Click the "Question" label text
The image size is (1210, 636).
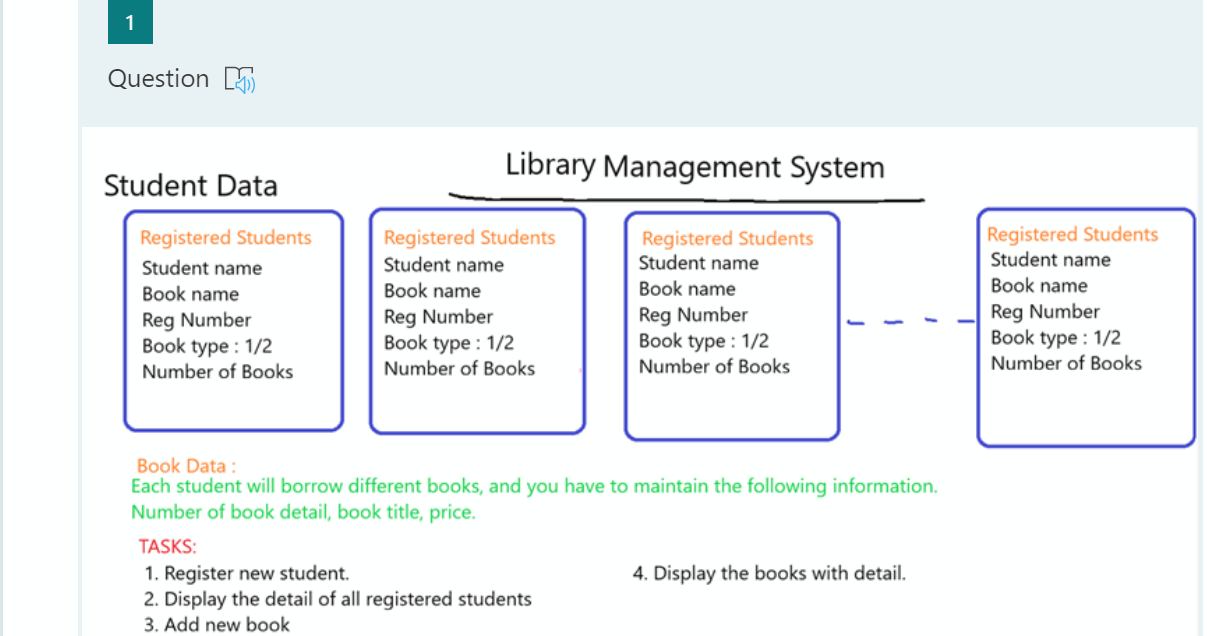point(158,79)
